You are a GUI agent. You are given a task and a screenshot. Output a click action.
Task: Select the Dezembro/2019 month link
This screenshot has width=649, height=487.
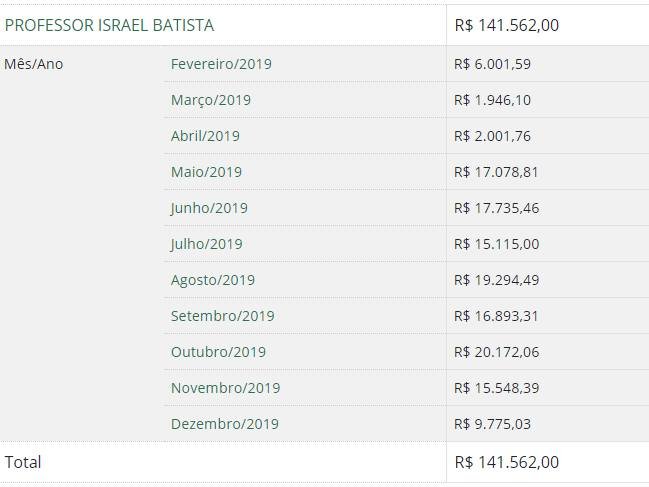[x=225, y=424]
